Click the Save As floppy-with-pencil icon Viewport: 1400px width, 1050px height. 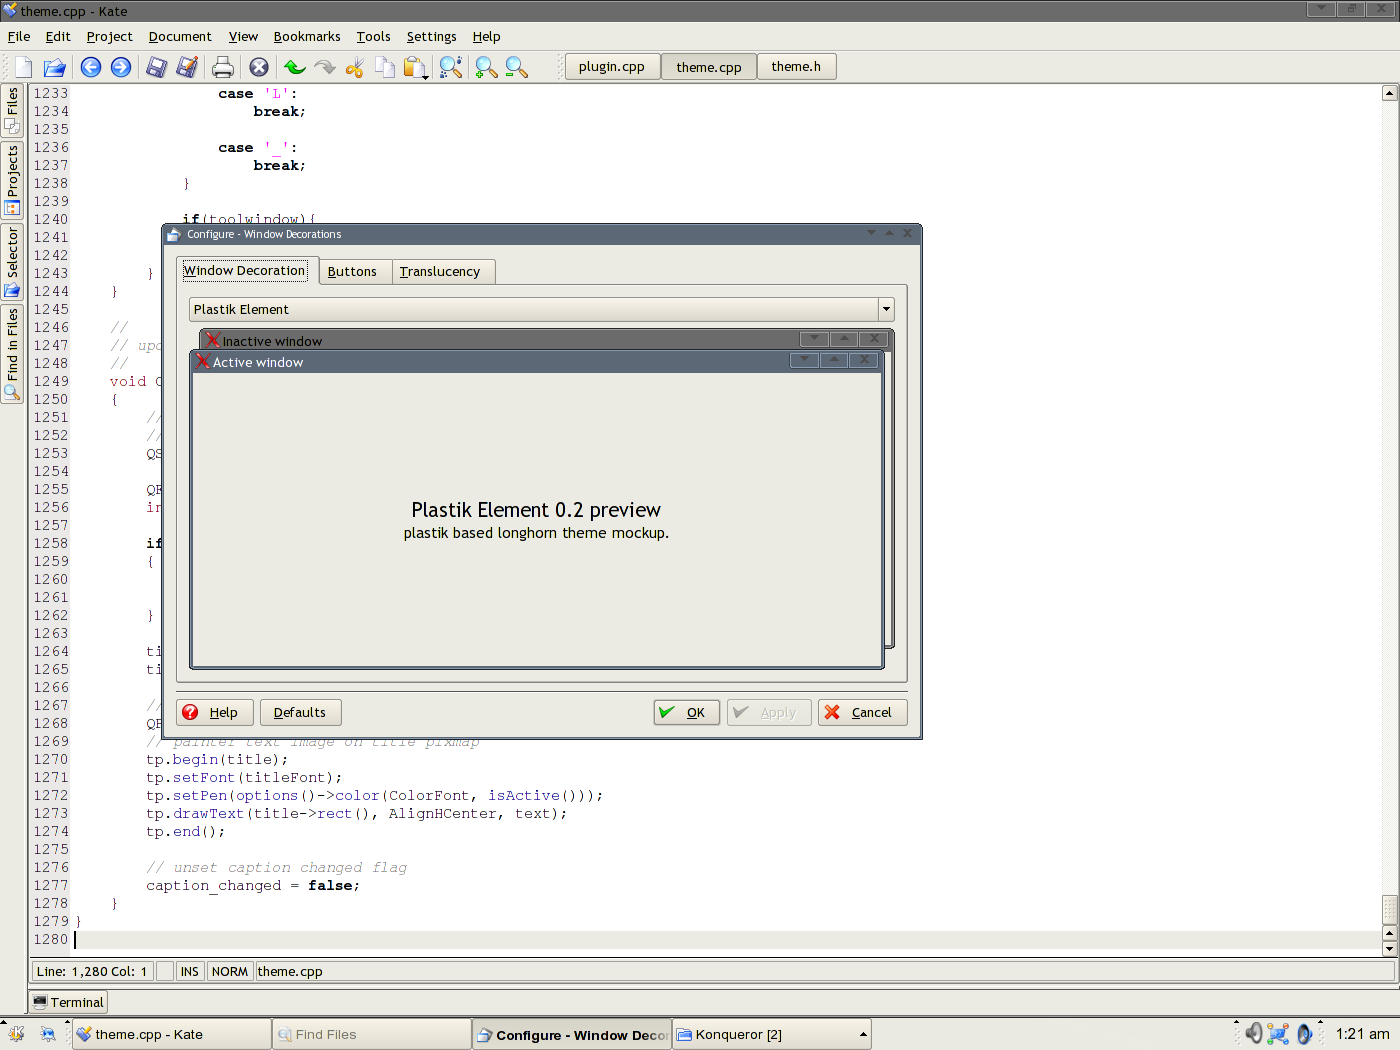(x=187, y=67)
